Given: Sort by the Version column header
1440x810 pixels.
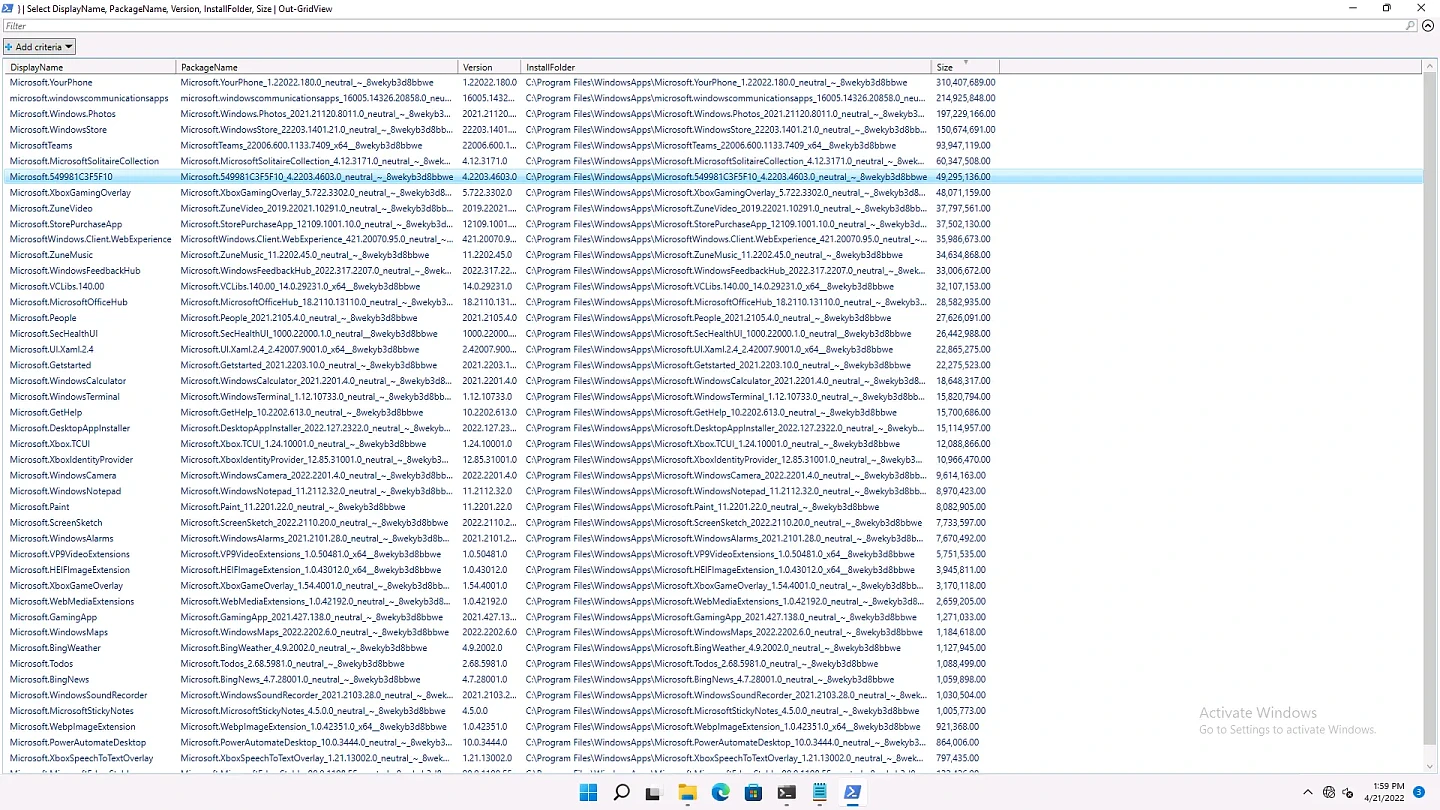Looking at the screenshot, I should 490,67.
